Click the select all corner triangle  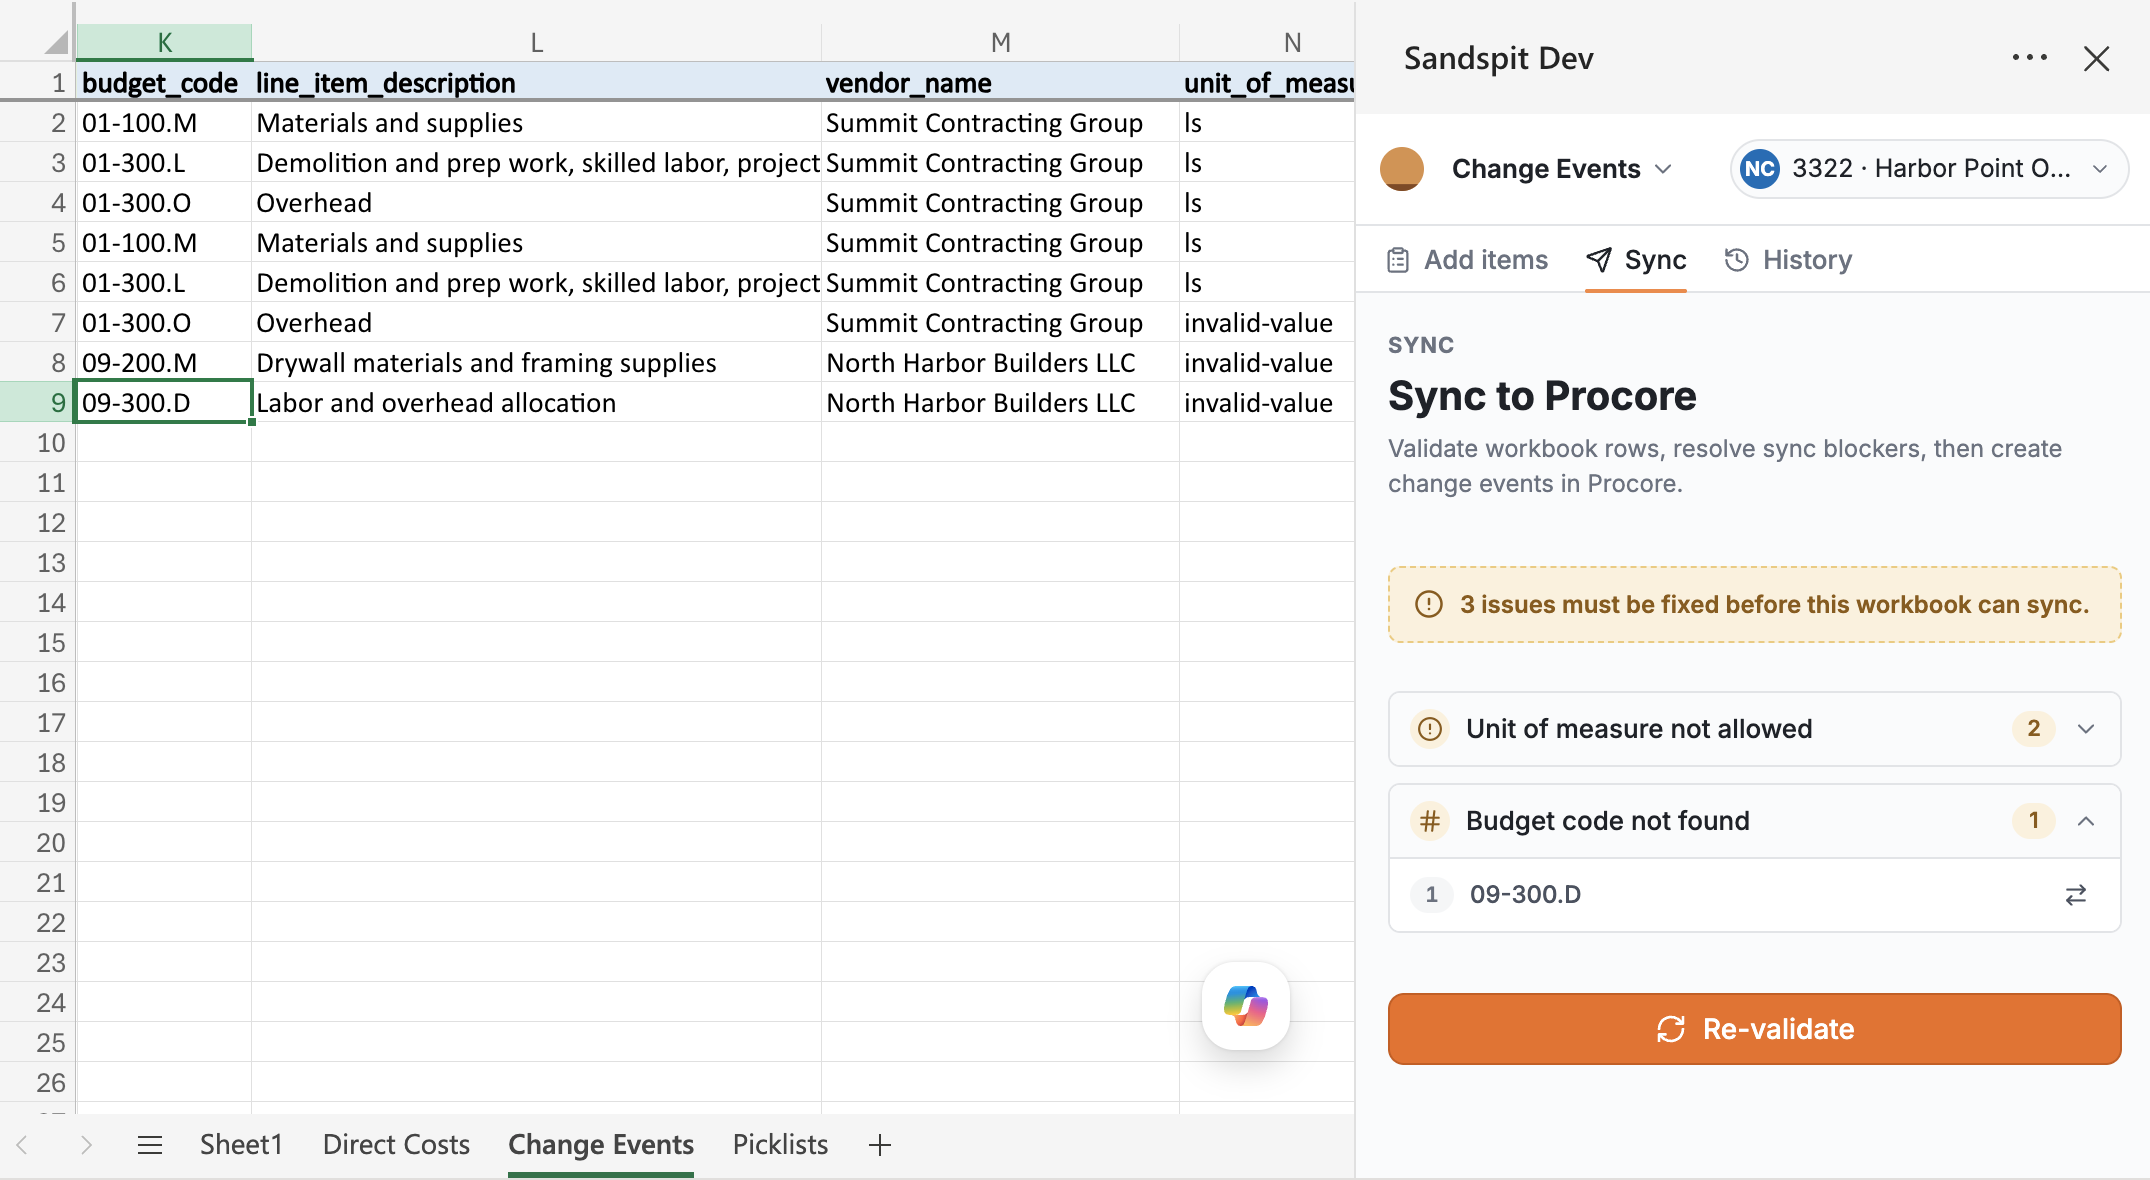coord(56,42)
